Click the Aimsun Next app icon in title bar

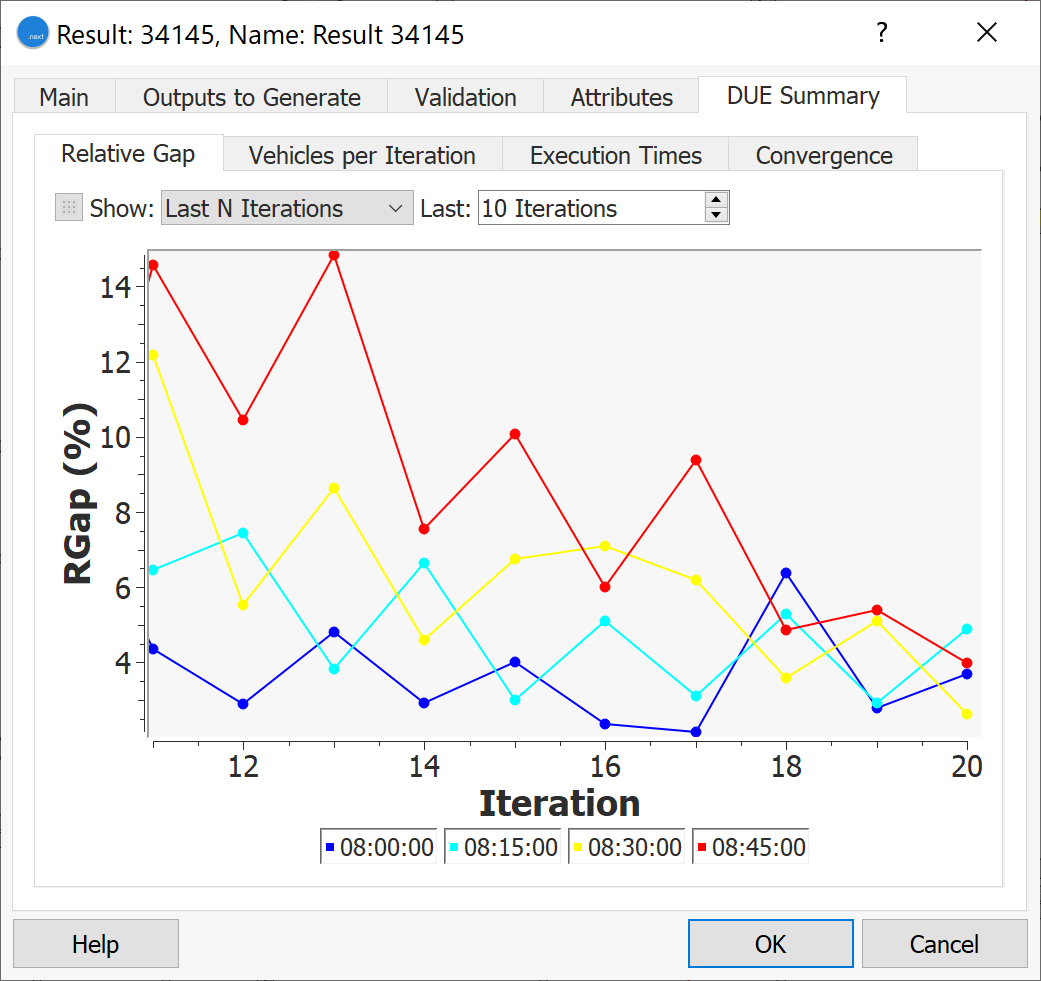tap(33, 34)
